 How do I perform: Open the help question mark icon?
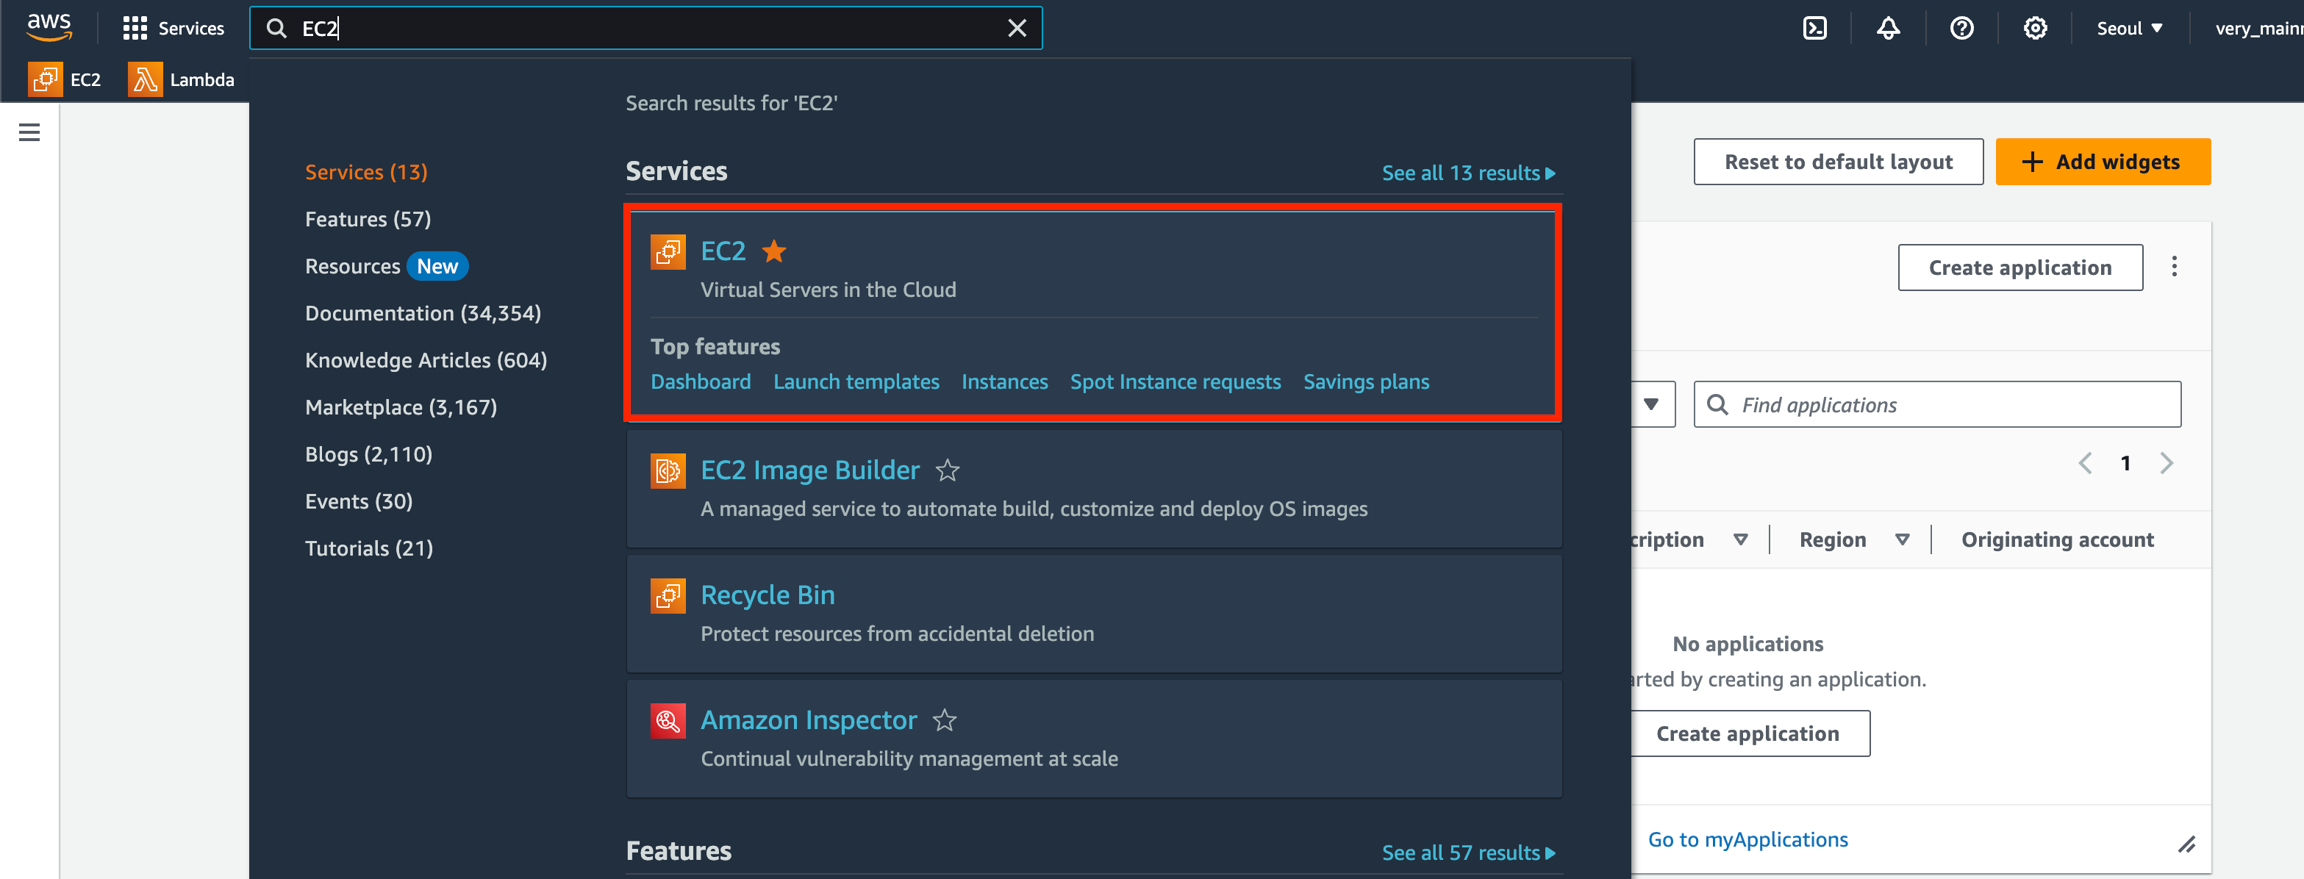(x=1961, y=28)
